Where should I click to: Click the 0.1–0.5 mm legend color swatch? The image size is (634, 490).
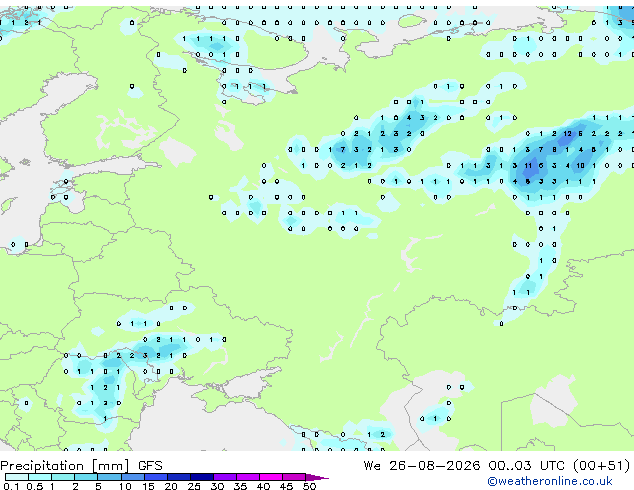[x=17, y=477]
